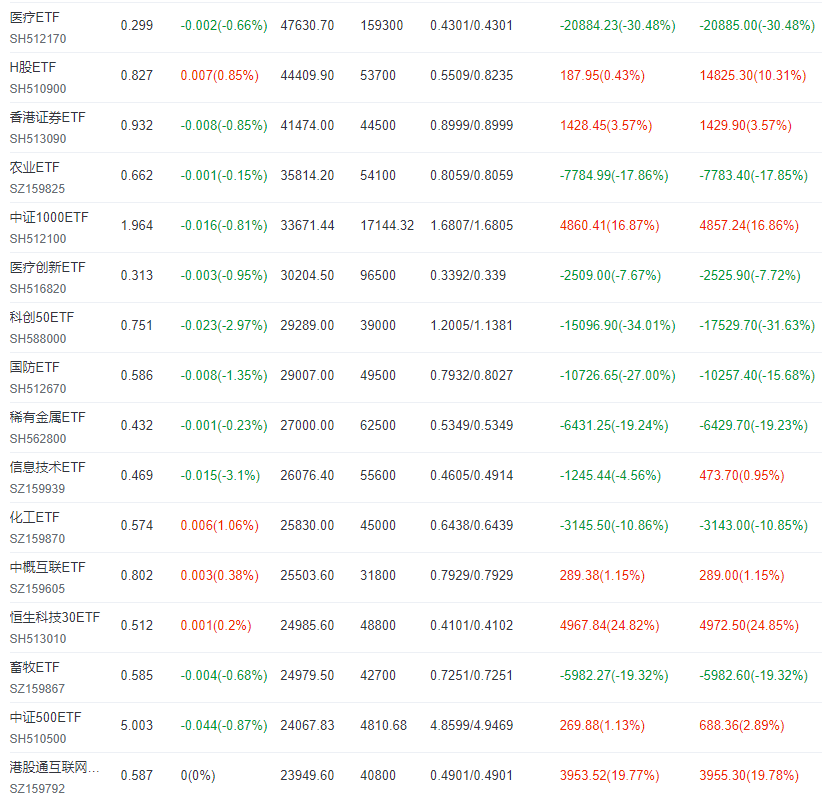Click 国防ETF name
This screenshot has height=802, width=822.
(35, 367)
